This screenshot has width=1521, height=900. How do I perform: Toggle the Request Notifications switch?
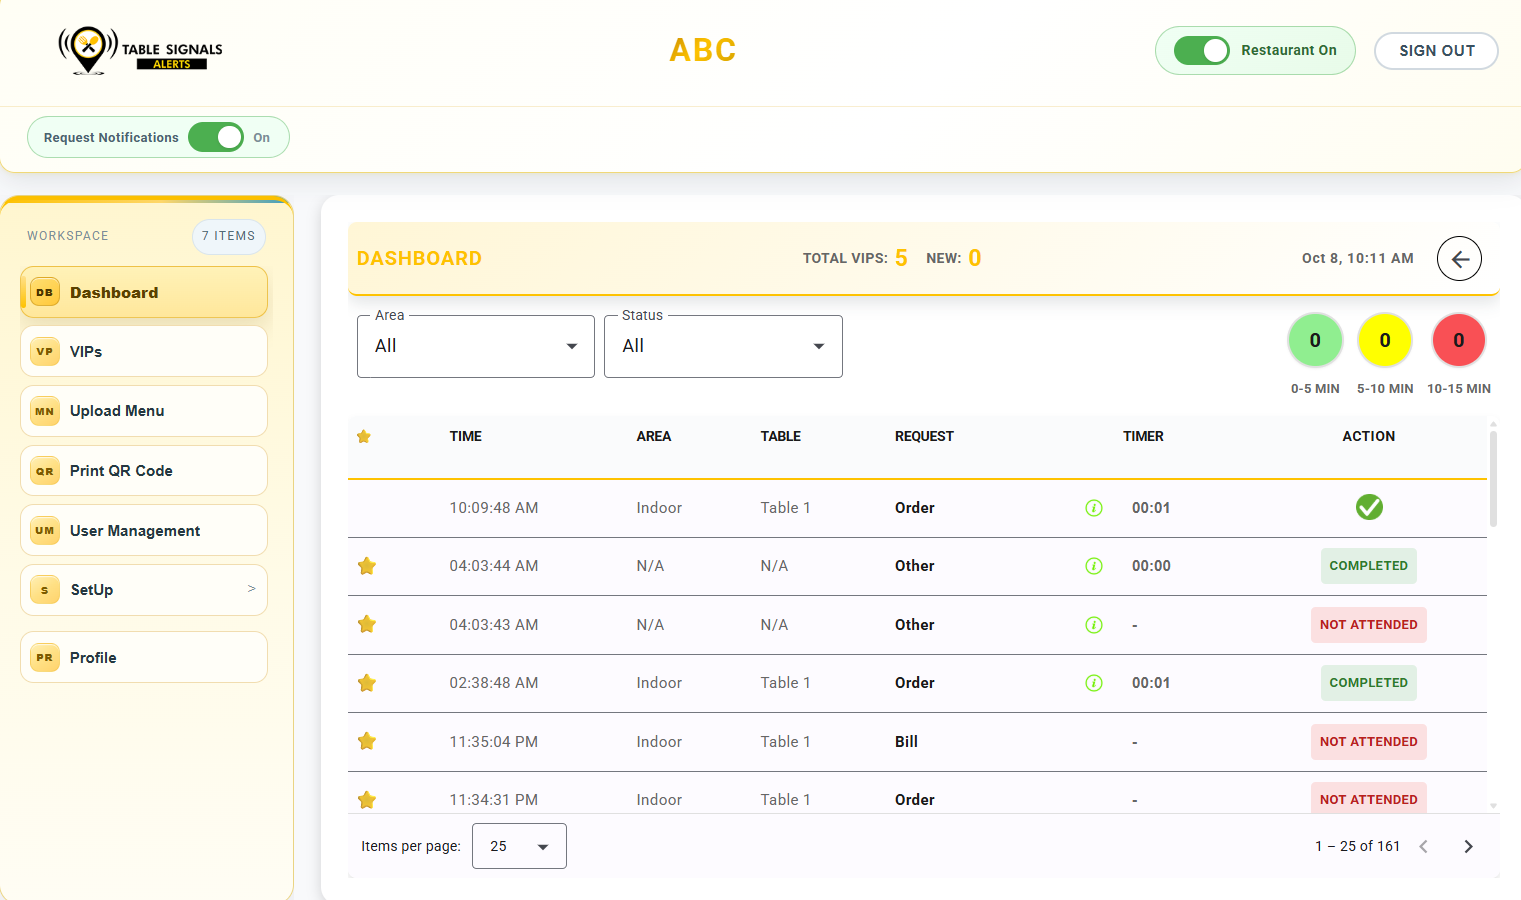pos(216,137)
